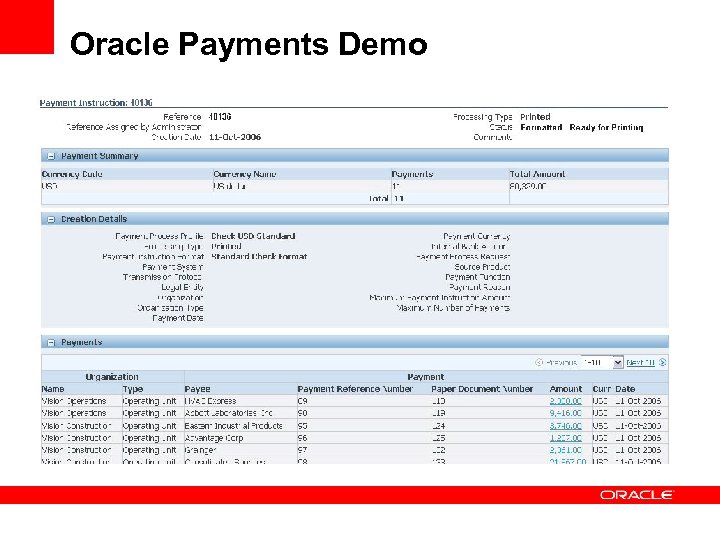Click the Oracle logo in the footer
Viewport: 720px width, 540px height.
tap(636, 495)
